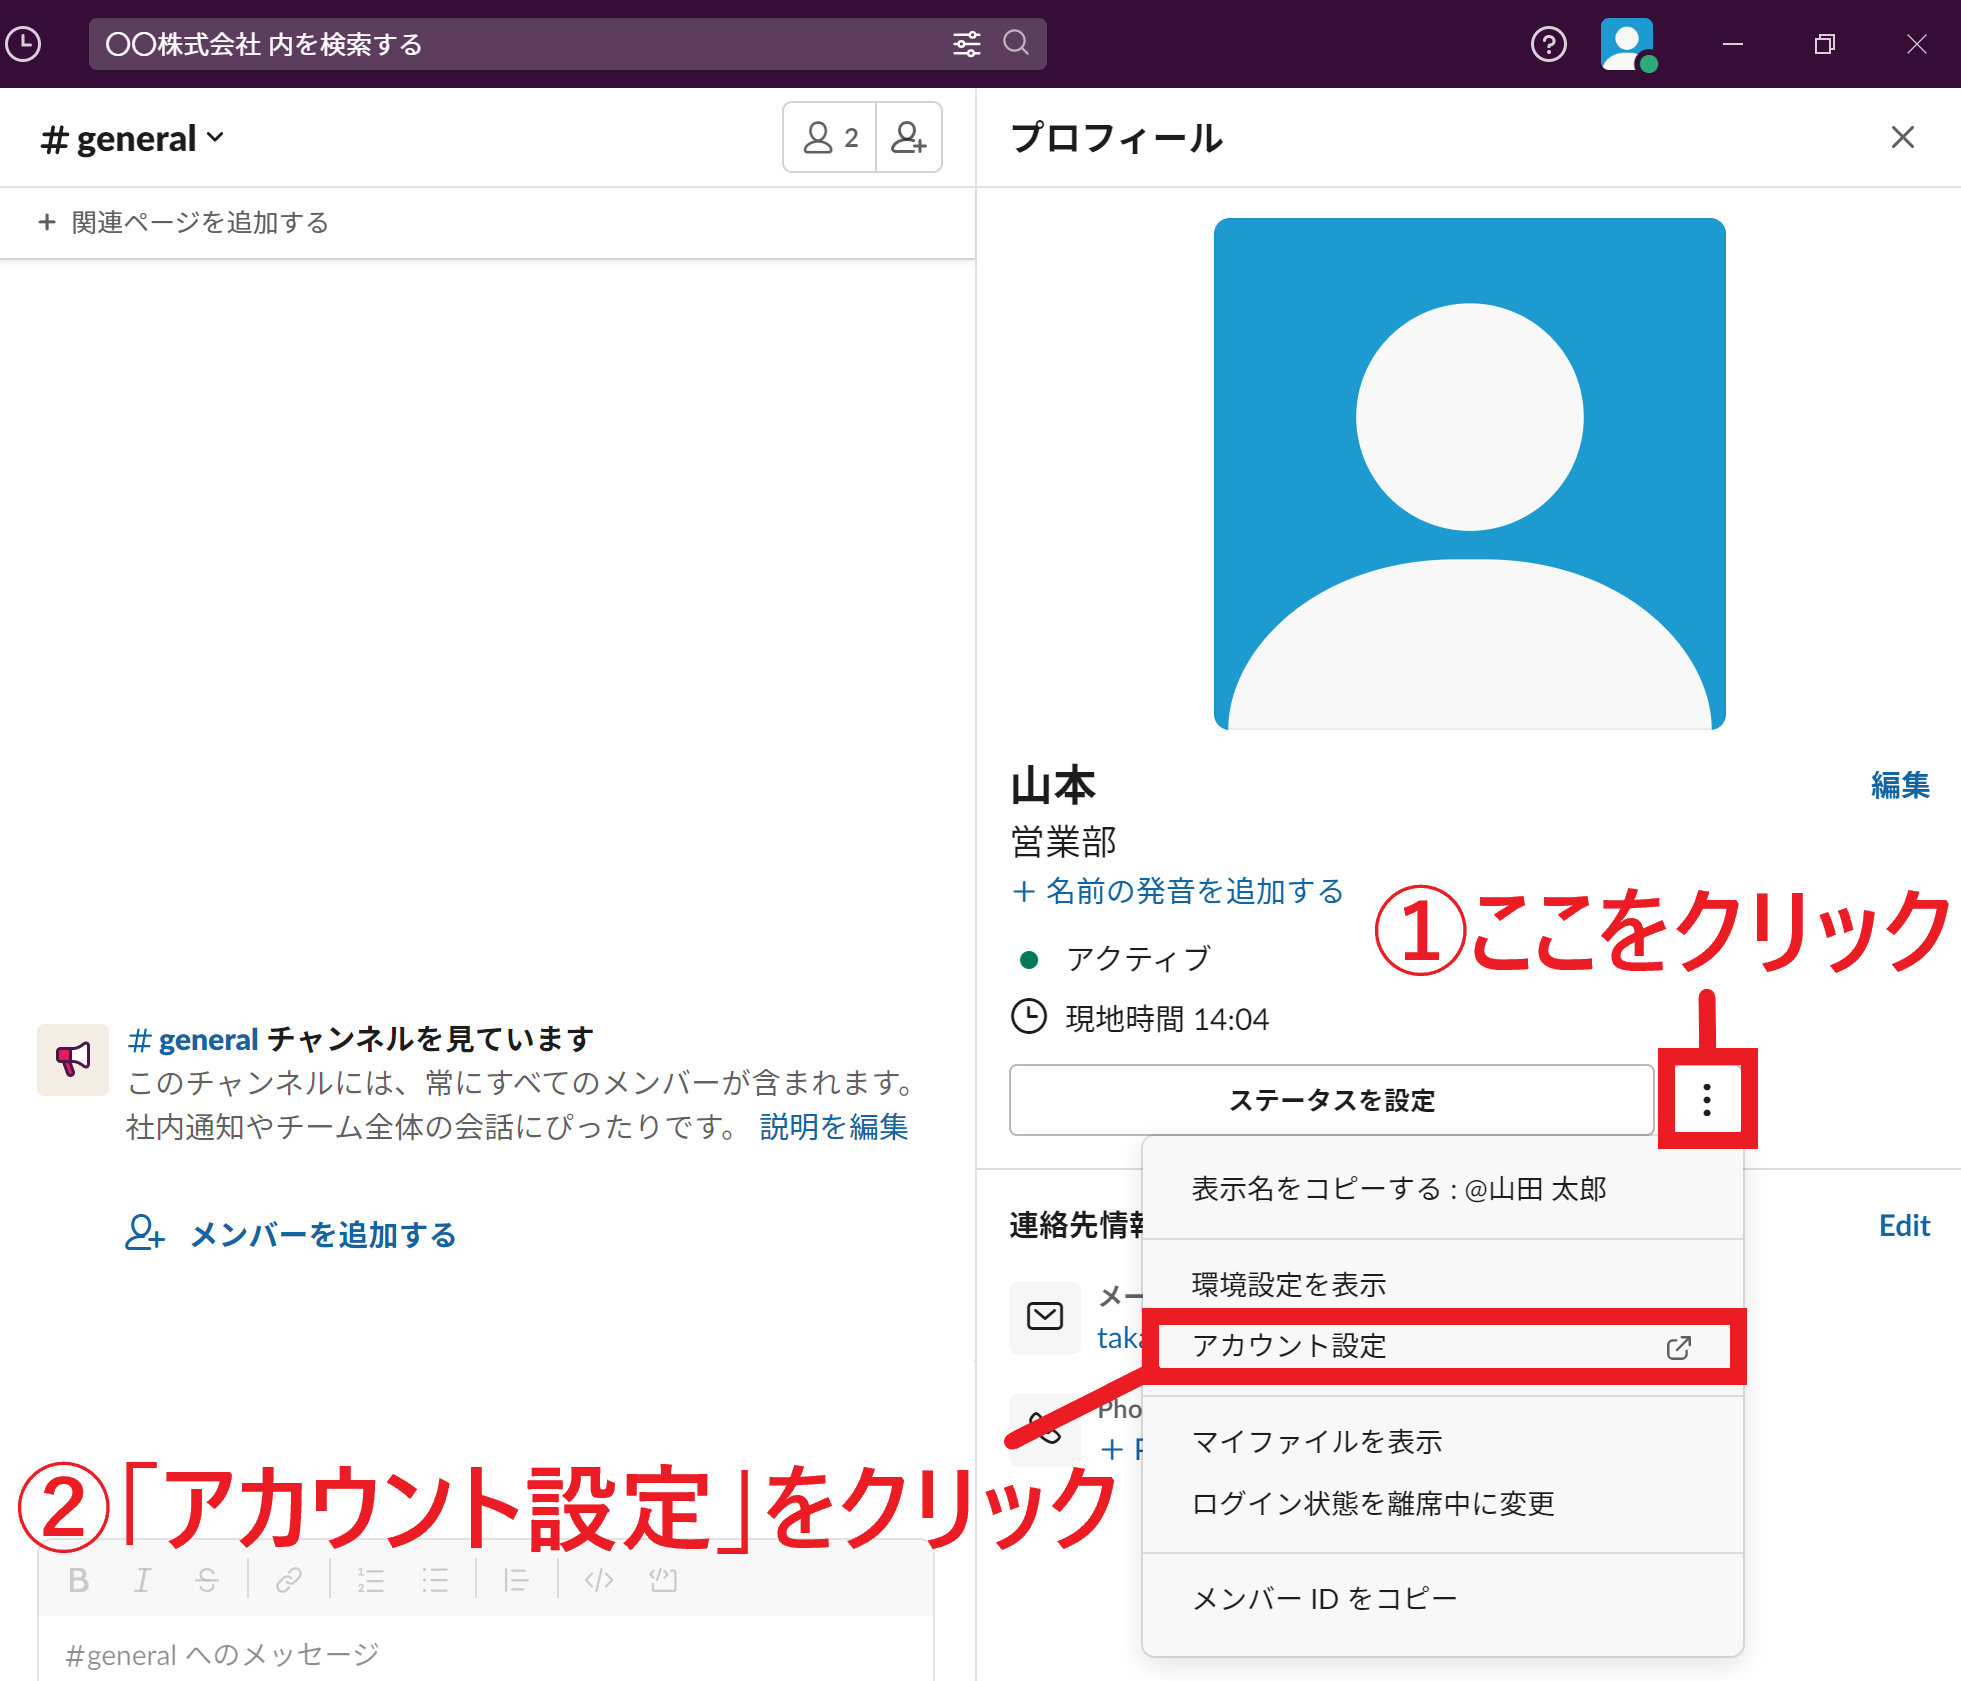Insert a code block

coord(662,1579)
